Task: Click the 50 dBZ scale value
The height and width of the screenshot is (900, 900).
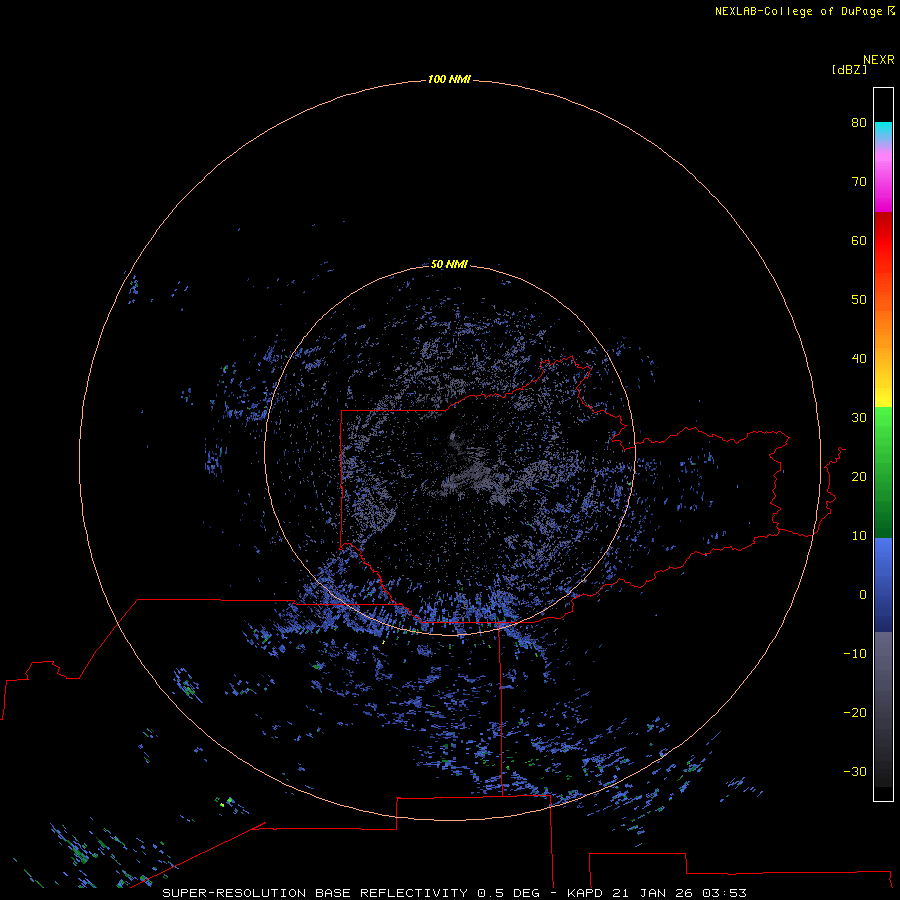Action: pyautogui.click(x=859, y=300)
